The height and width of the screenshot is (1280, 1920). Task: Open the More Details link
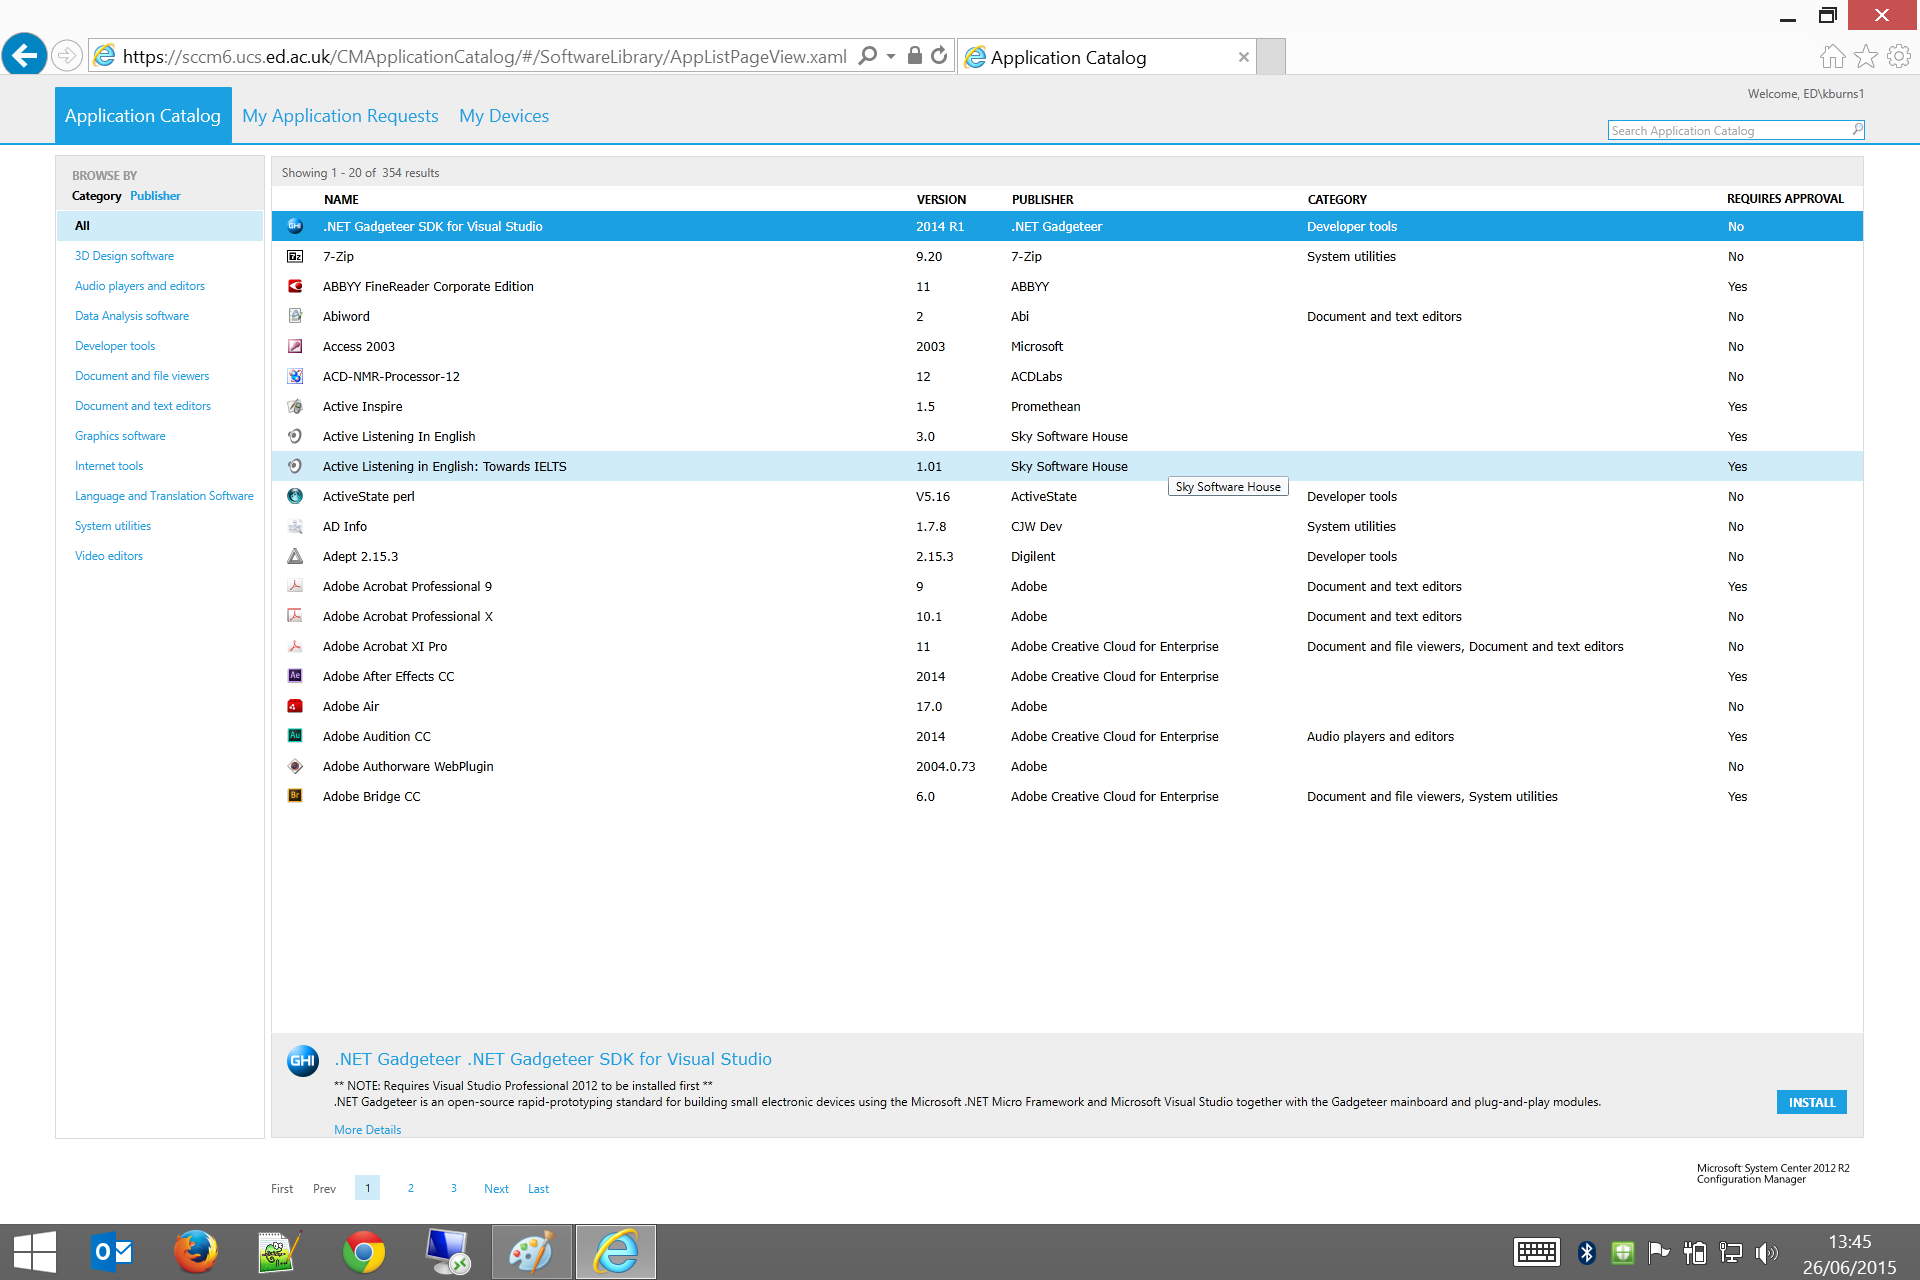367,1130
